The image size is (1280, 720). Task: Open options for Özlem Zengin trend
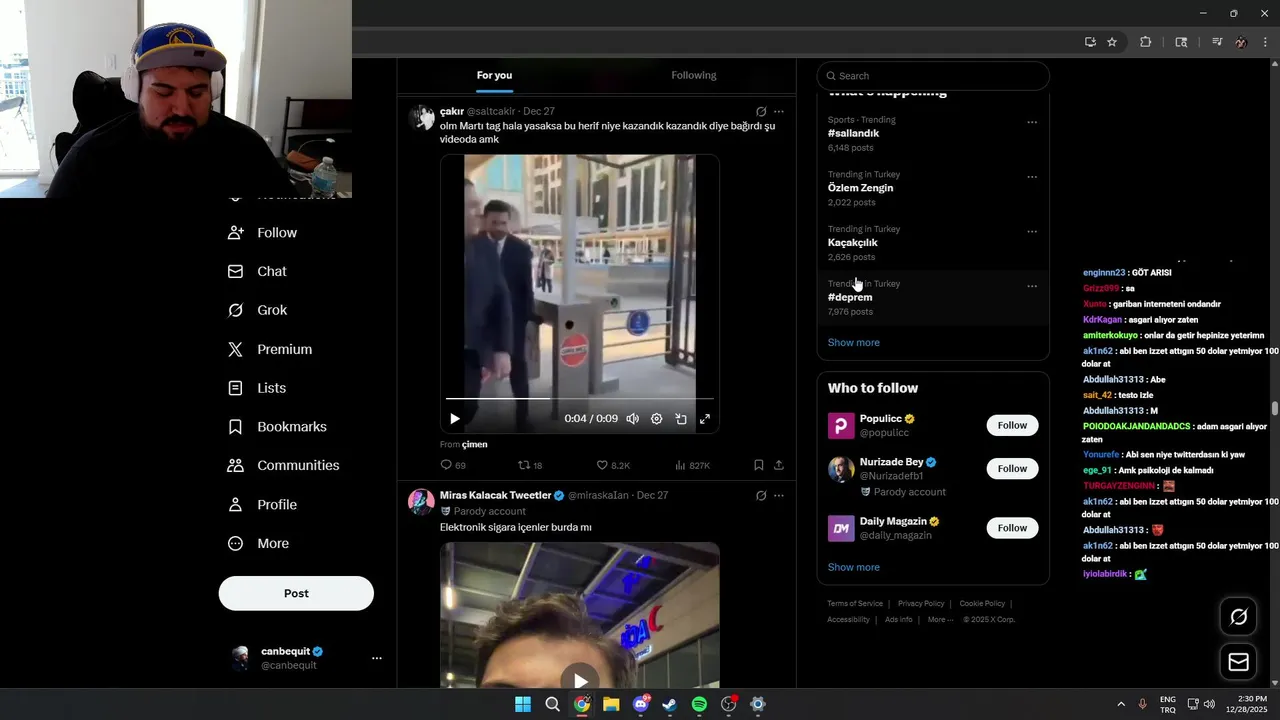pyautogui.click(x=1032, y=178)
